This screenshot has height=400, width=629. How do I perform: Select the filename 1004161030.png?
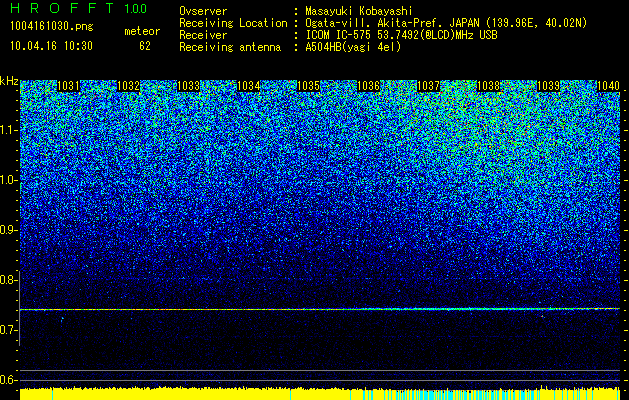52,26
